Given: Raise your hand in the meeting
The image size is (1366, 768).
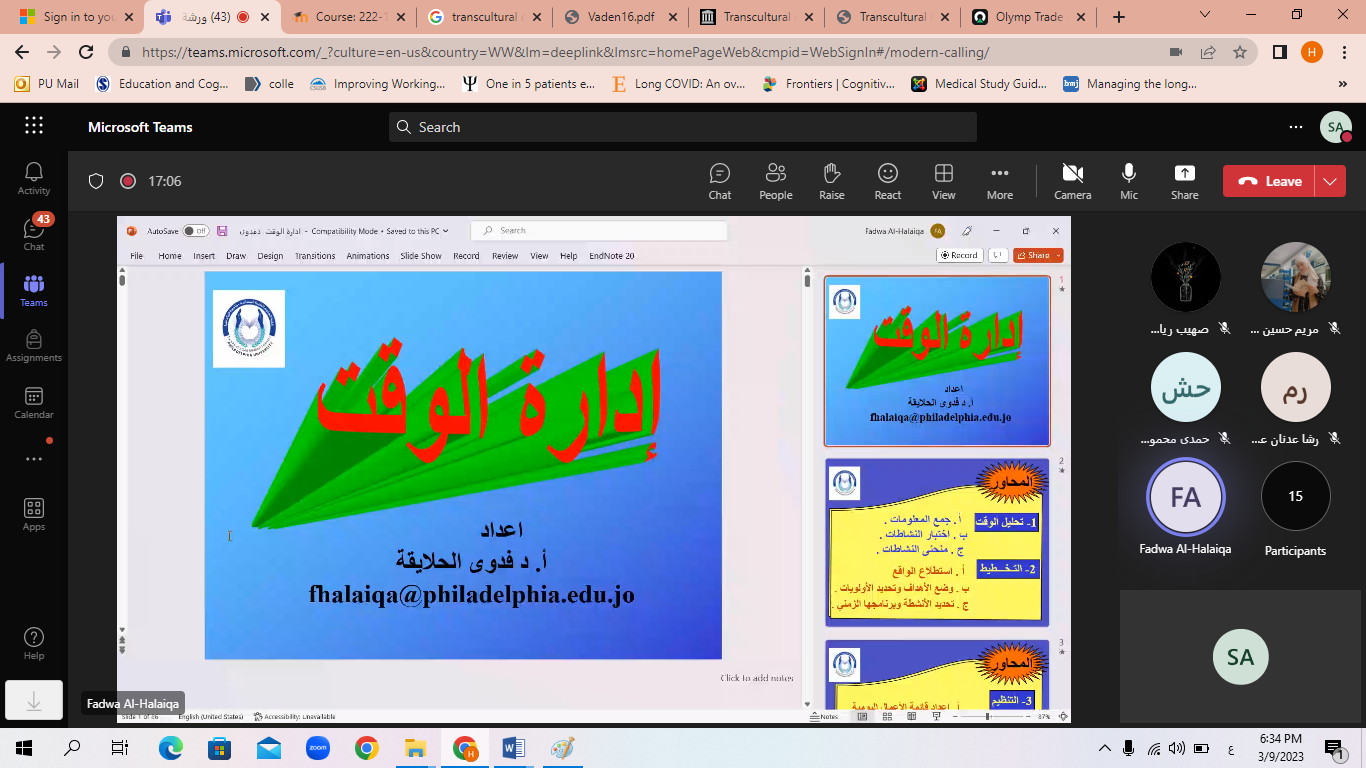Looking at the screenshot, I should point(831,181).
